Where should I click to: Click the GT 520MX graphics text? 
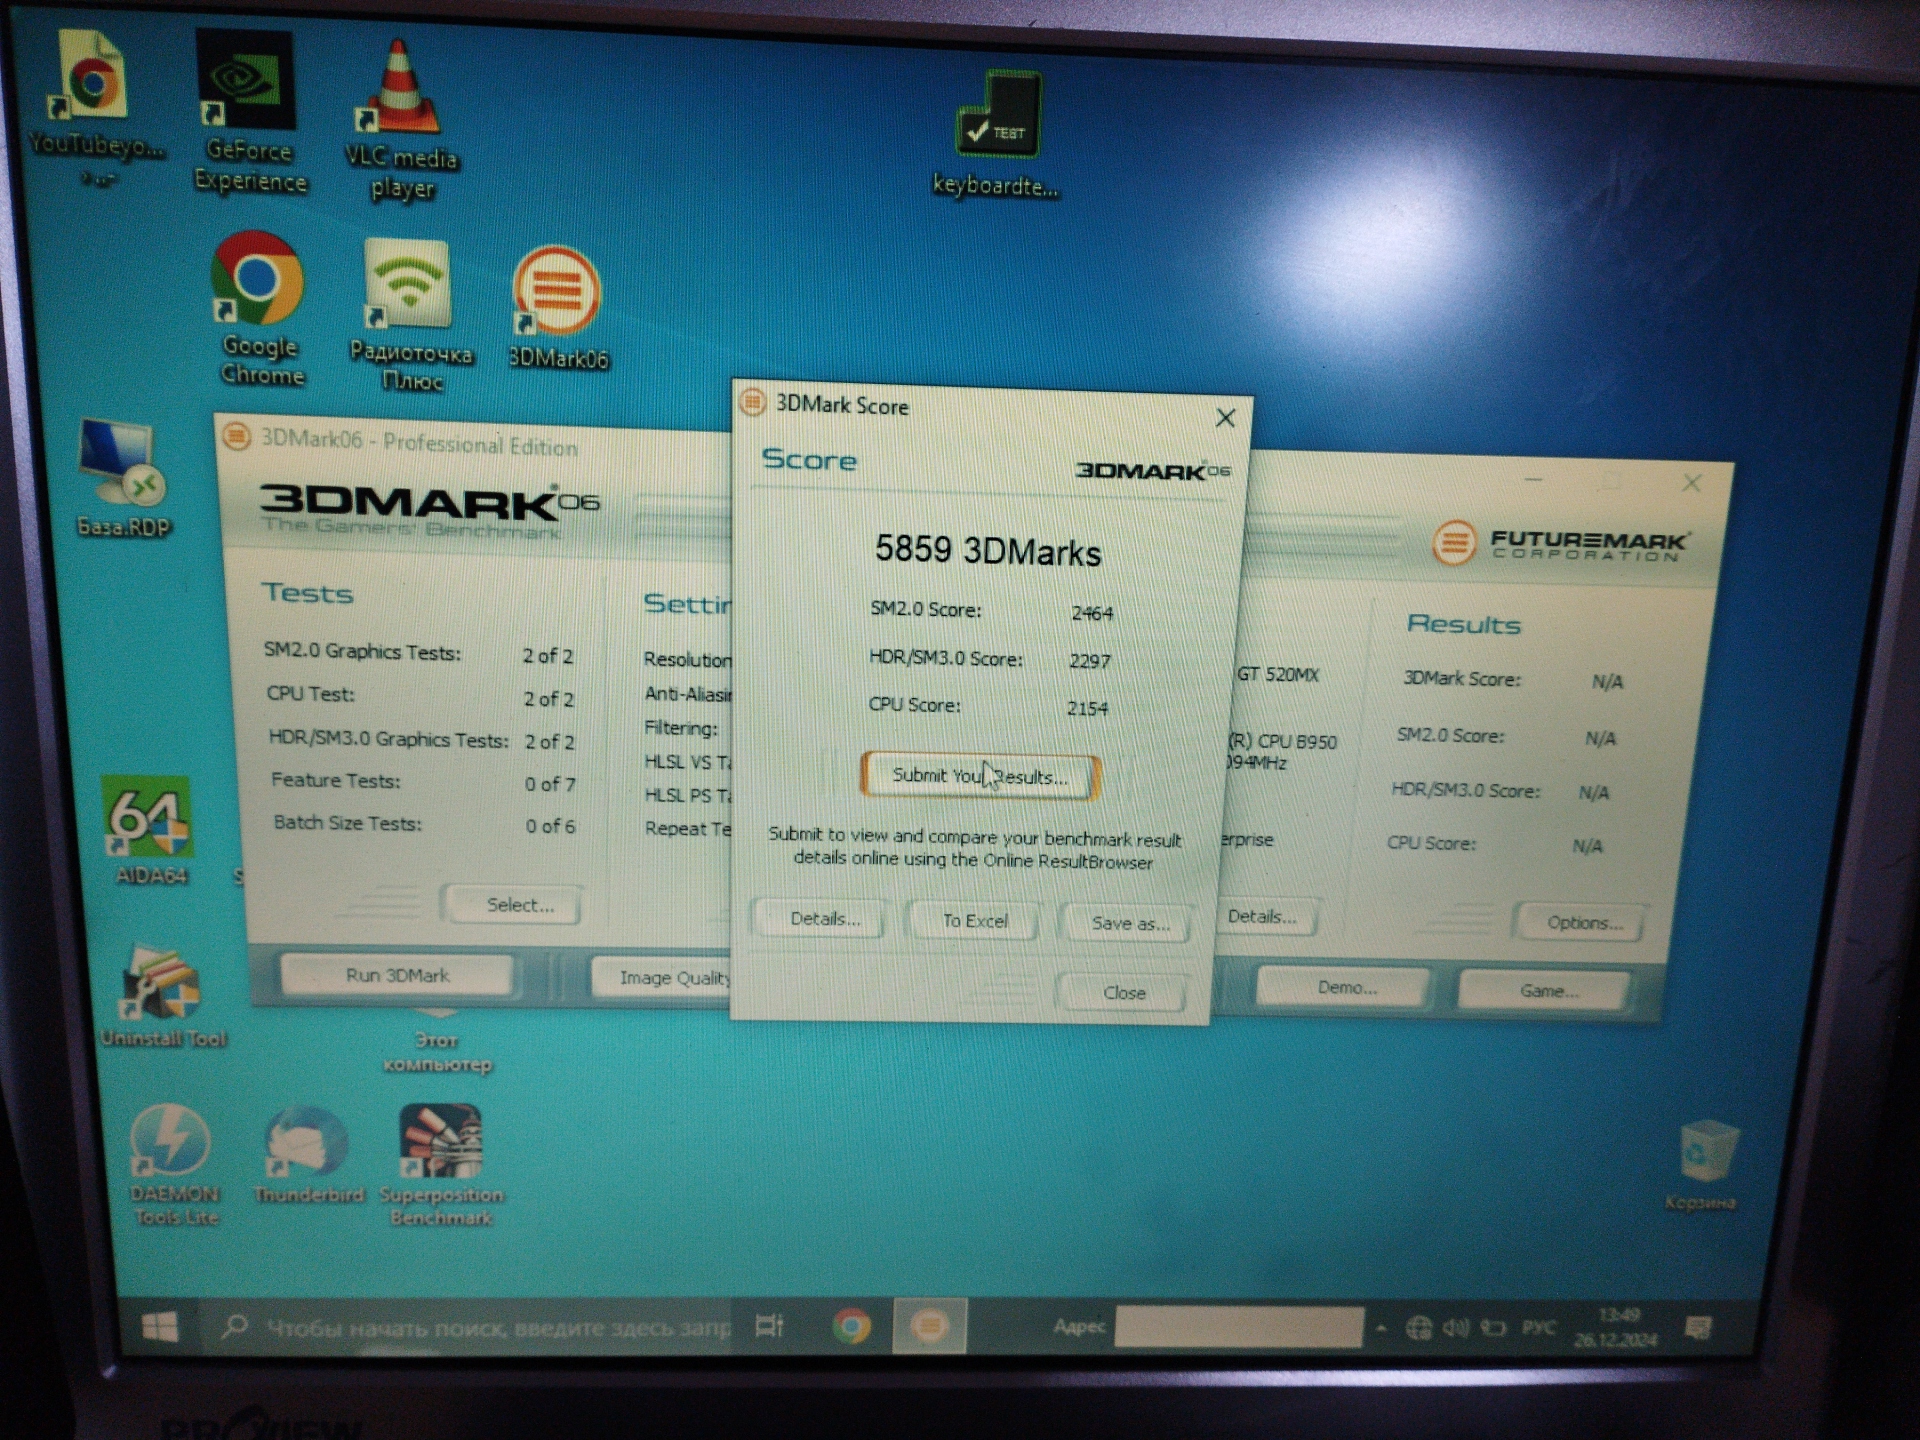point(1277,674)
